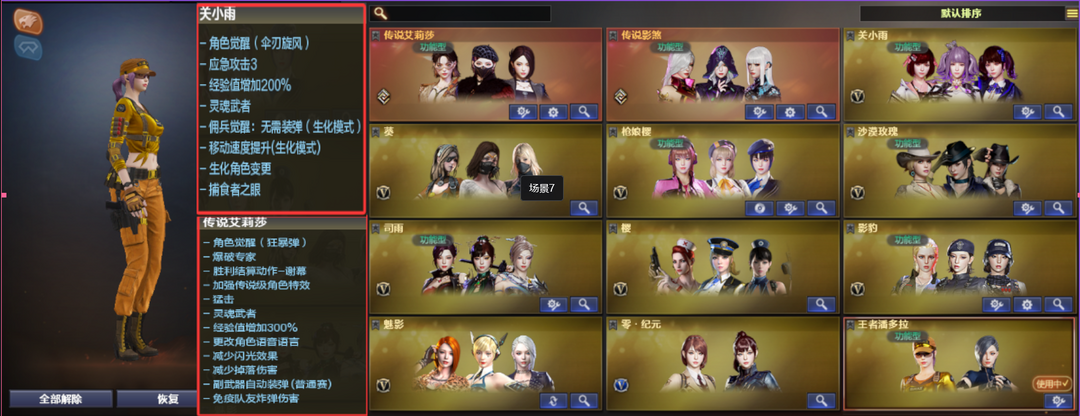Click the 恢复 button

coord(156,399)
